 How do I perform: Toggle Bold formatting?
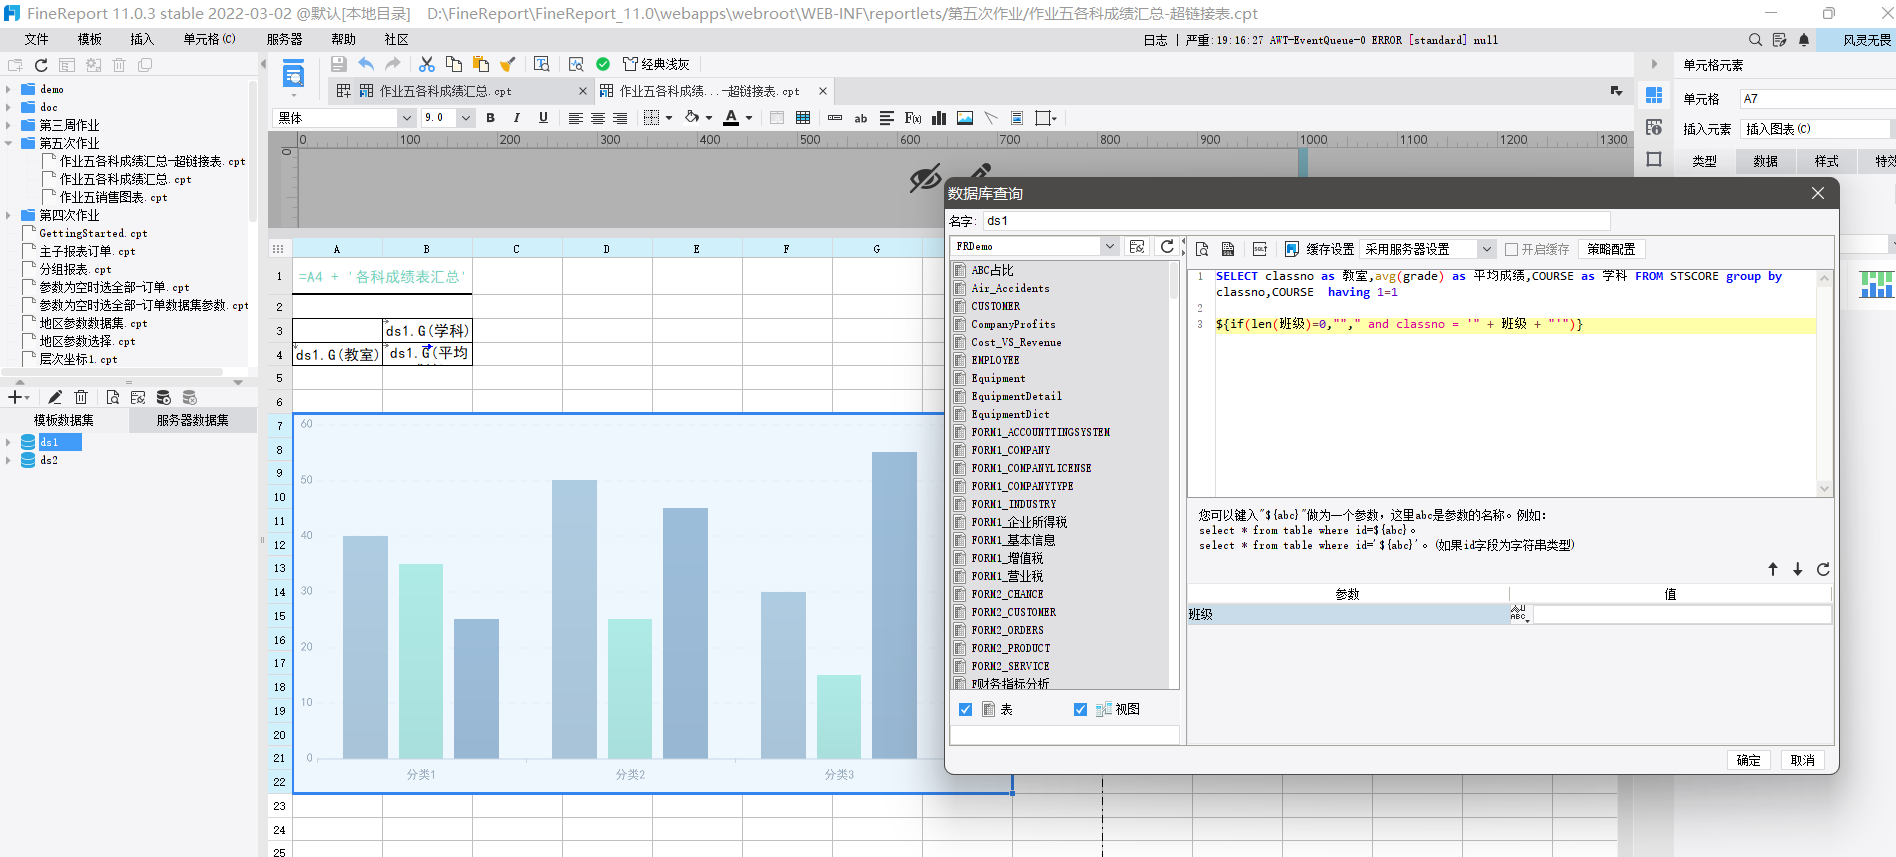(x=490, y=118)
